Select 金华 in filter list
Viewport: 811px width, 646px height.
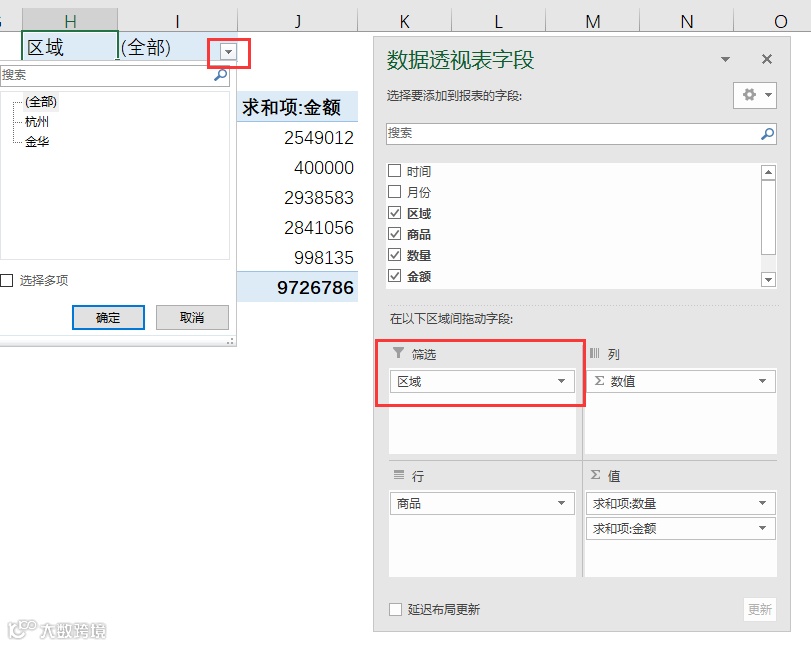click(x=37, y=142)
